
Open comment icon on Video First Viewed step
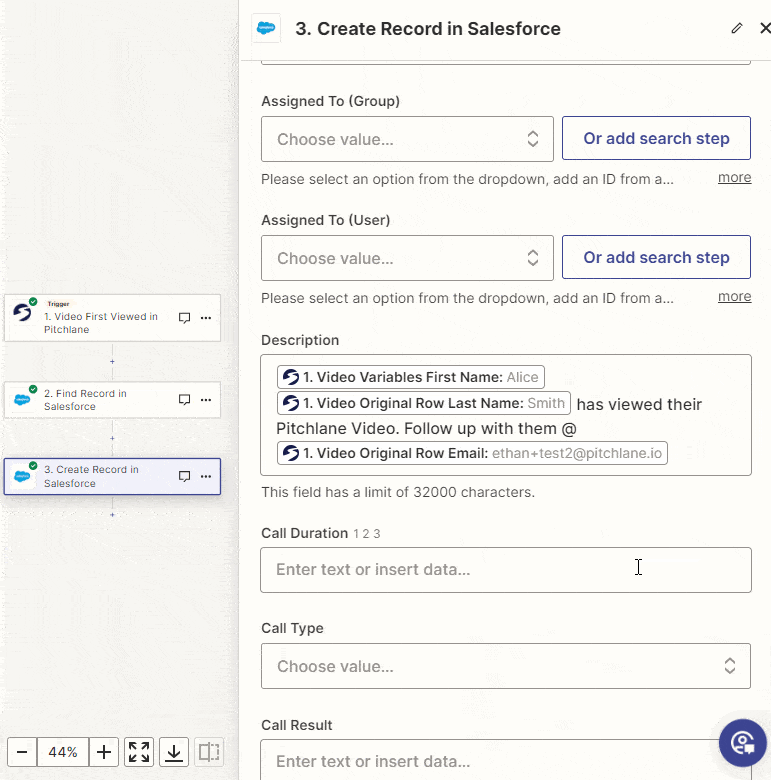pos(184,318)
